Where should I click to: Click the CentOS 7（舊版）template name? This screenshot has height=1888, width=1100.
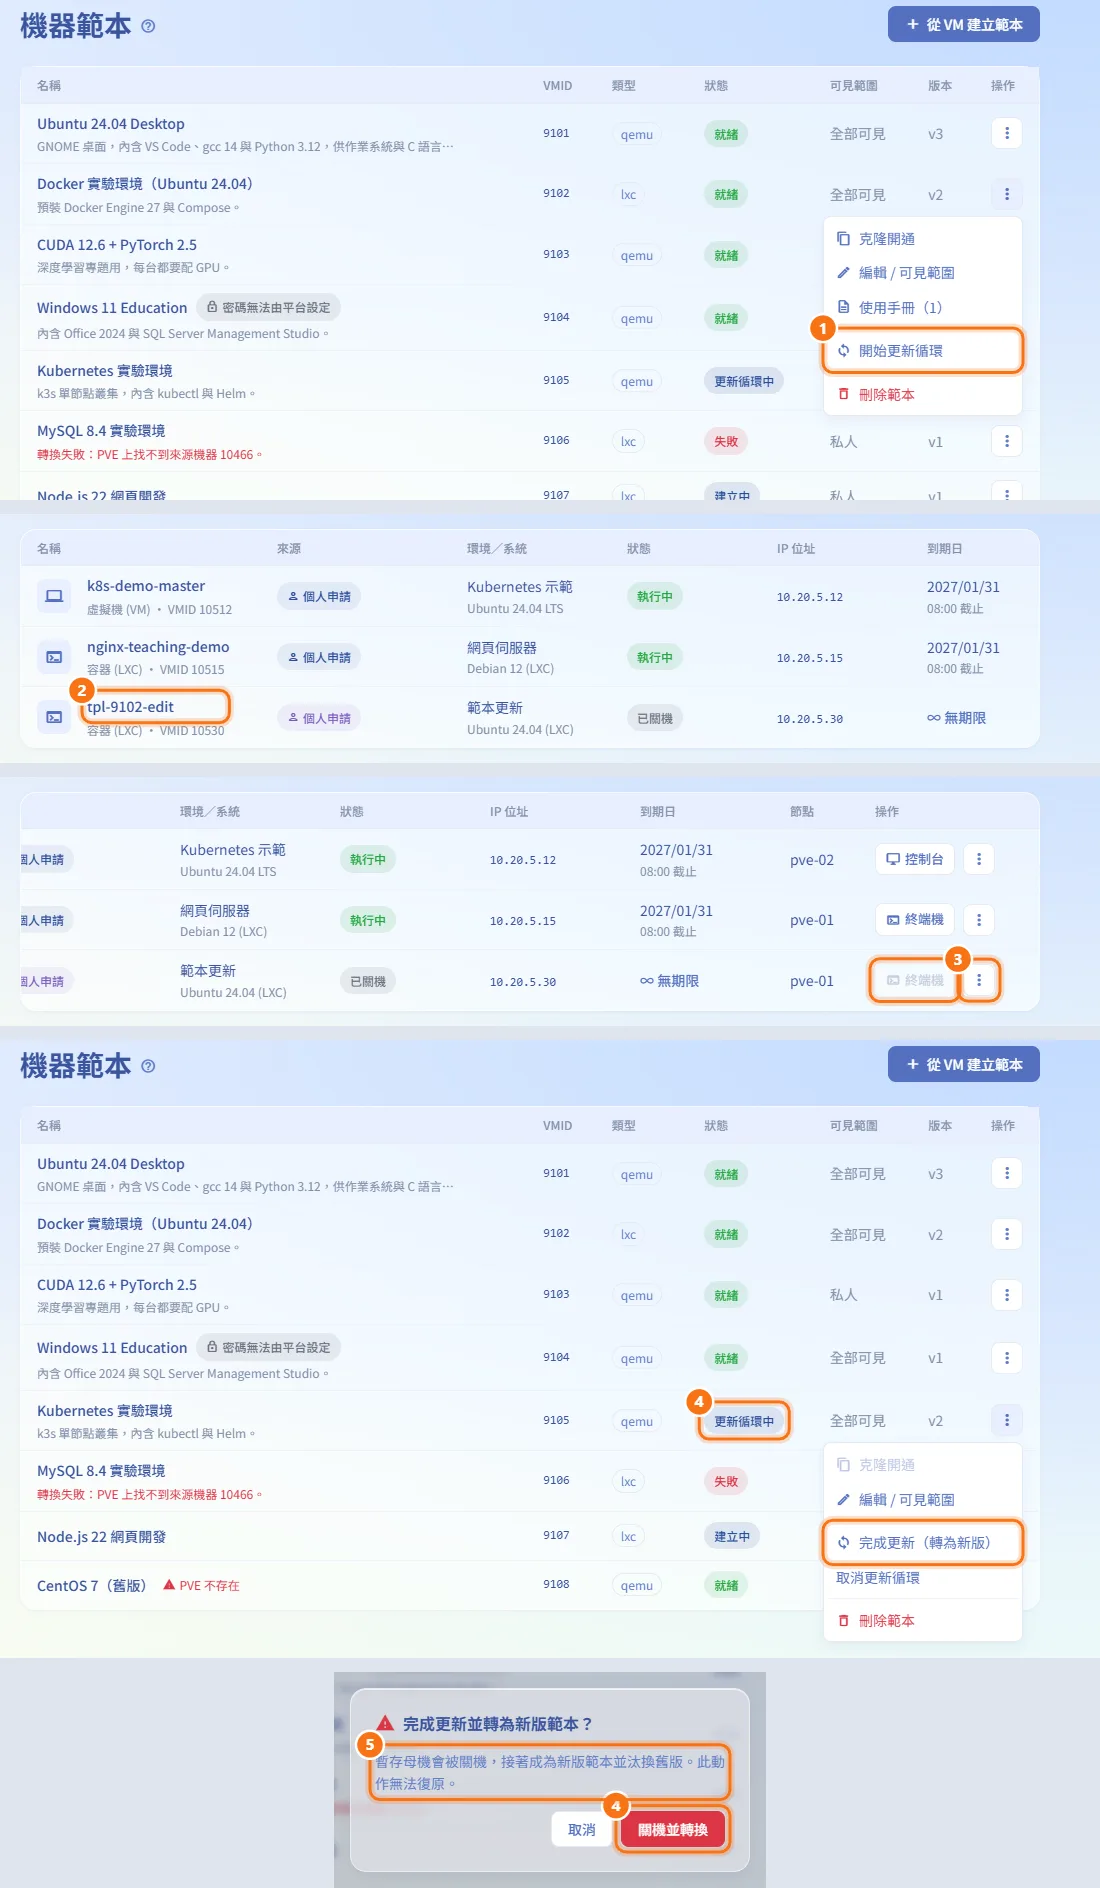tap(92, 1586)
